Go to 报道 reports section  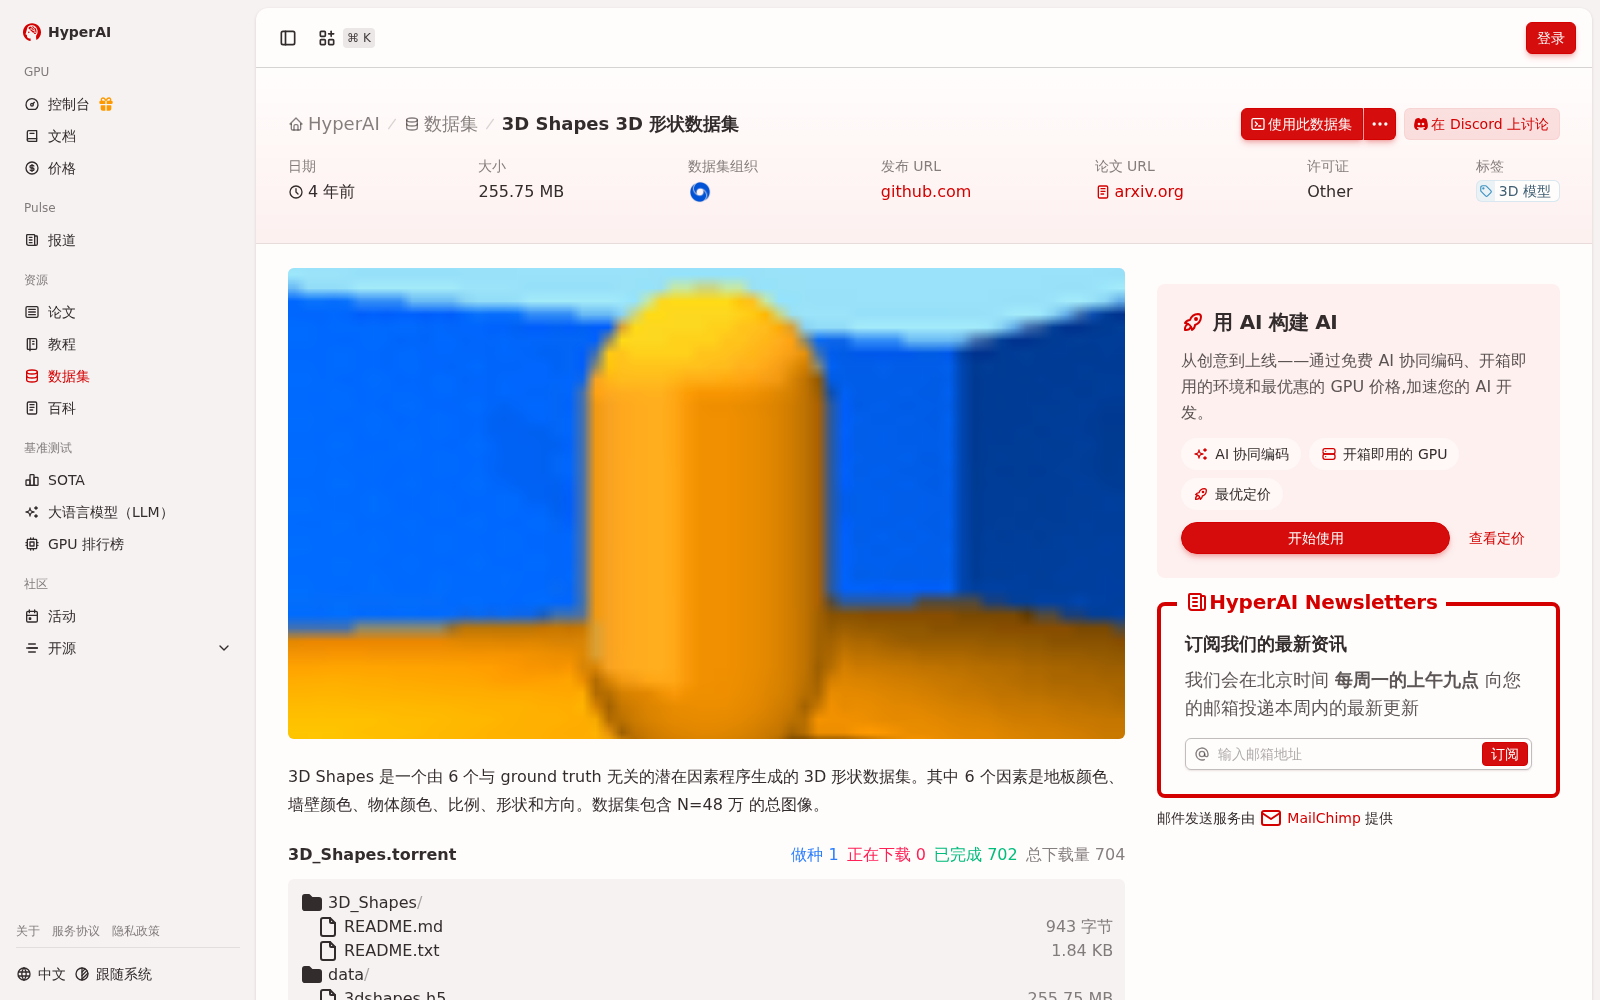click(x=128, y=240)
